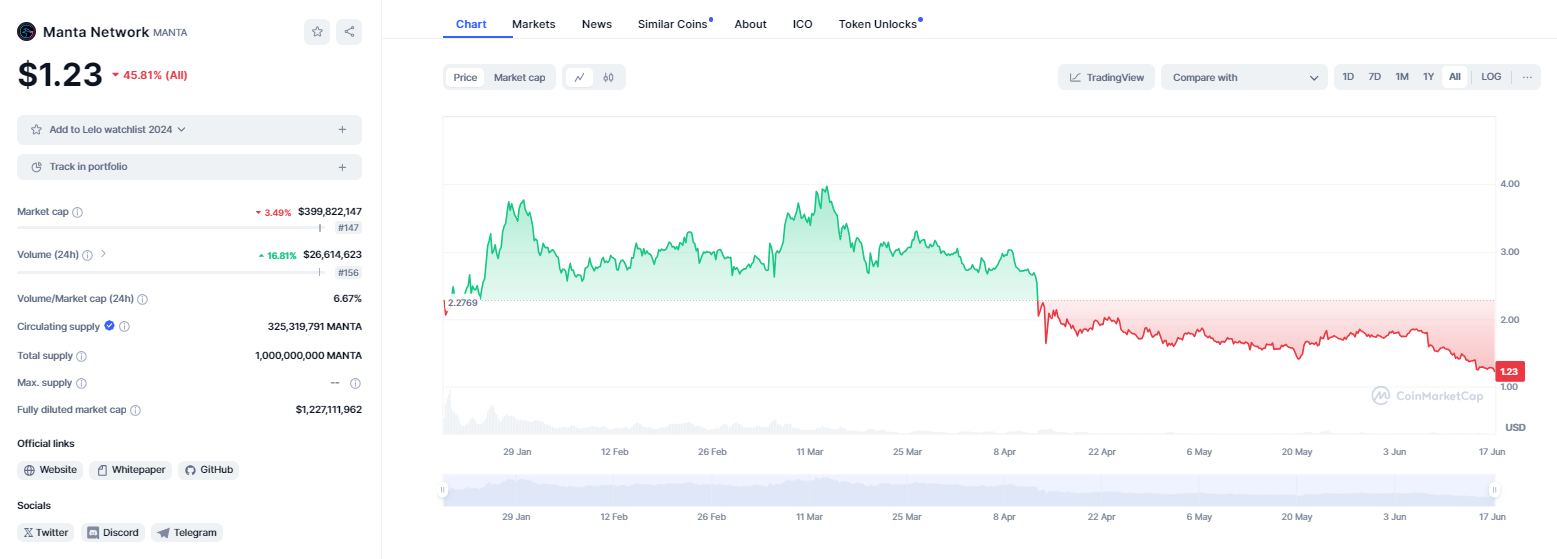Click info icon next to Total supply
Screen dimensions: 1557x559
pos(82,356)
